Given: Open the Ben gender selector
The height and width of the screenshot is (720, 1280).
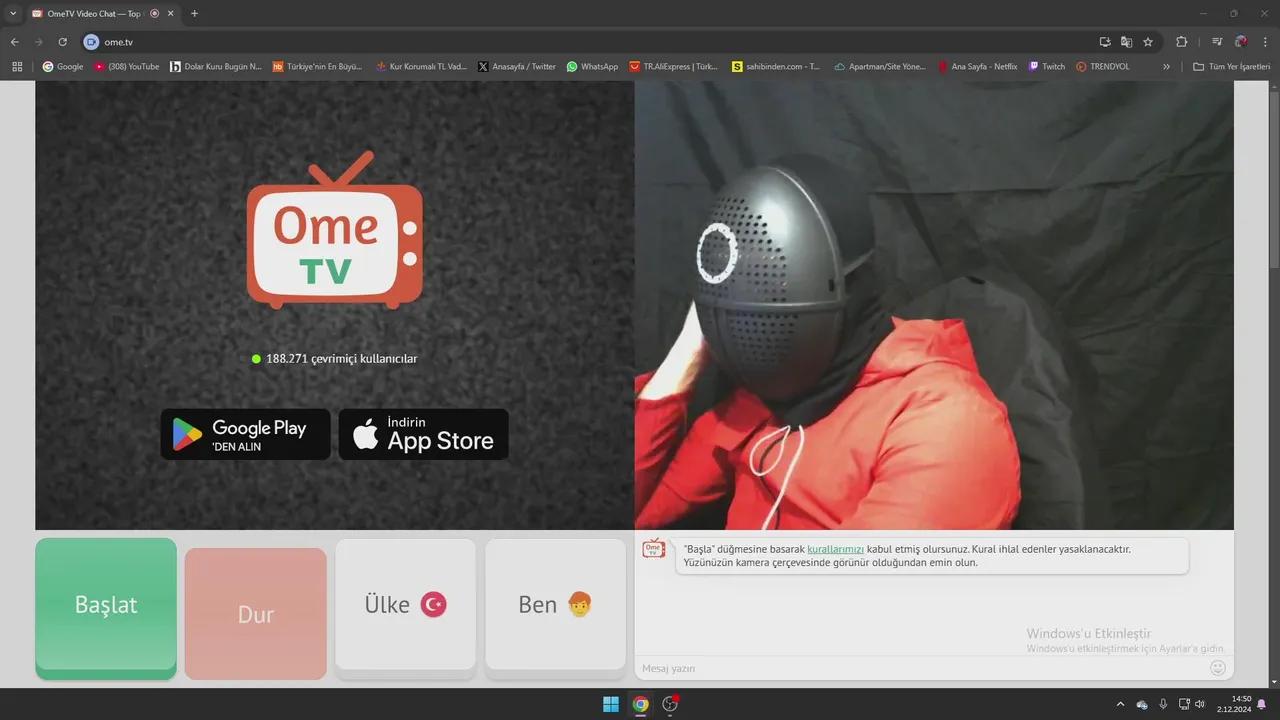Looking at the screenshot, I should [556, 604].
